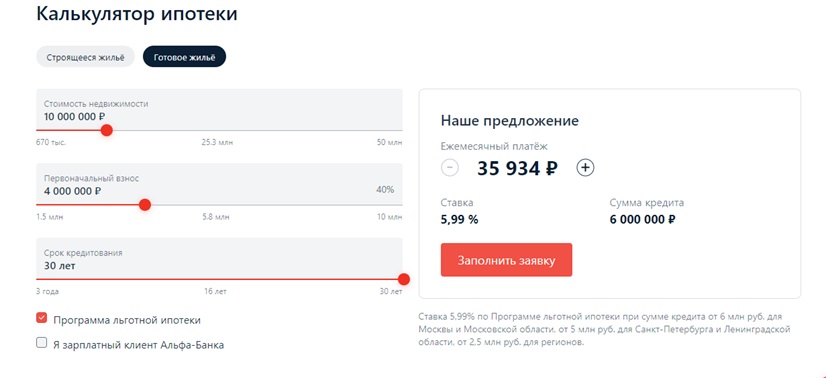Click the 35 934 ₽ monthly payment value
The width and height of the screenshot is (826, 378).
pos(517,168)
